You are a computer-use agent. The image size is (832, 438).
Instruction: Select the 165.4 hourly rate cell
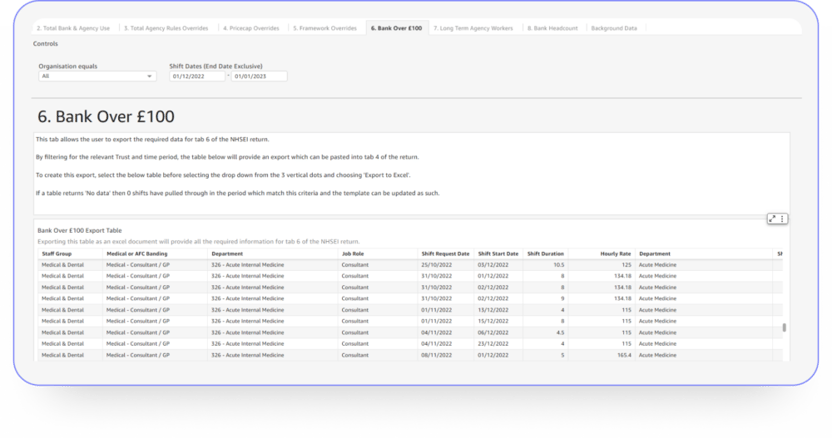622,354
